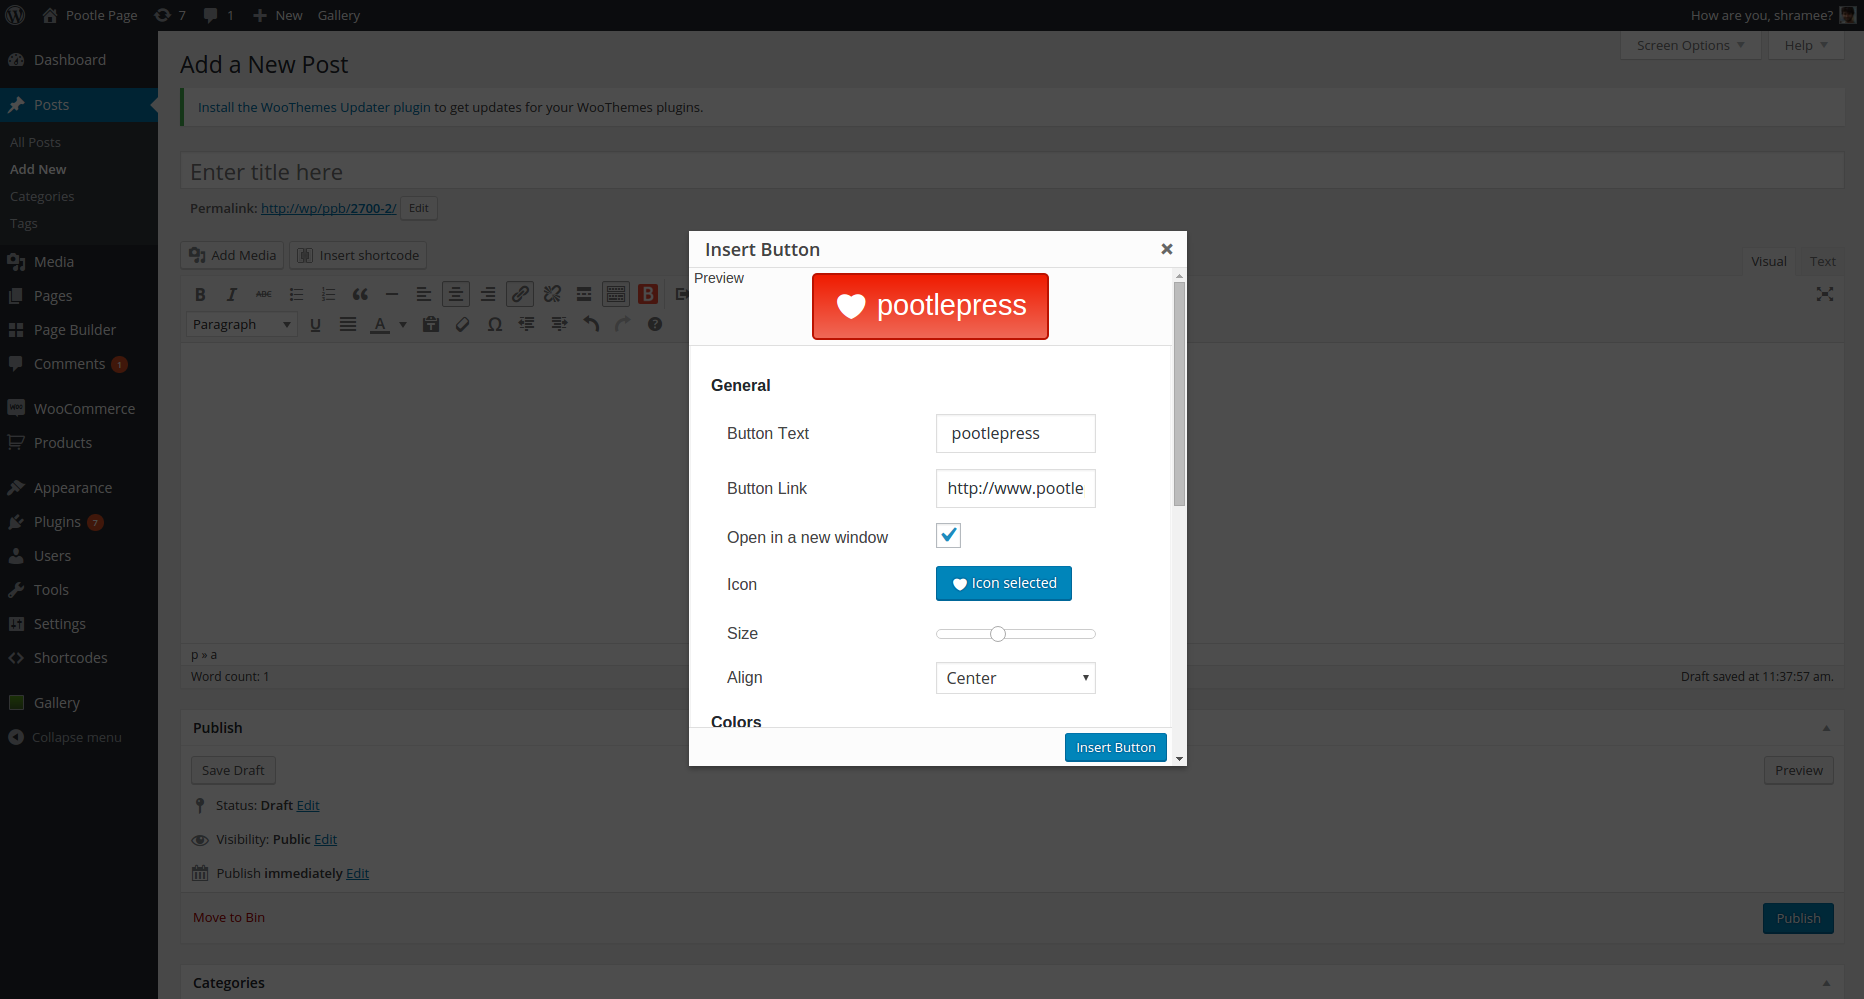Justify the text alignment
The width and height of the screenshot is (1864, 999).
point(348,324)
